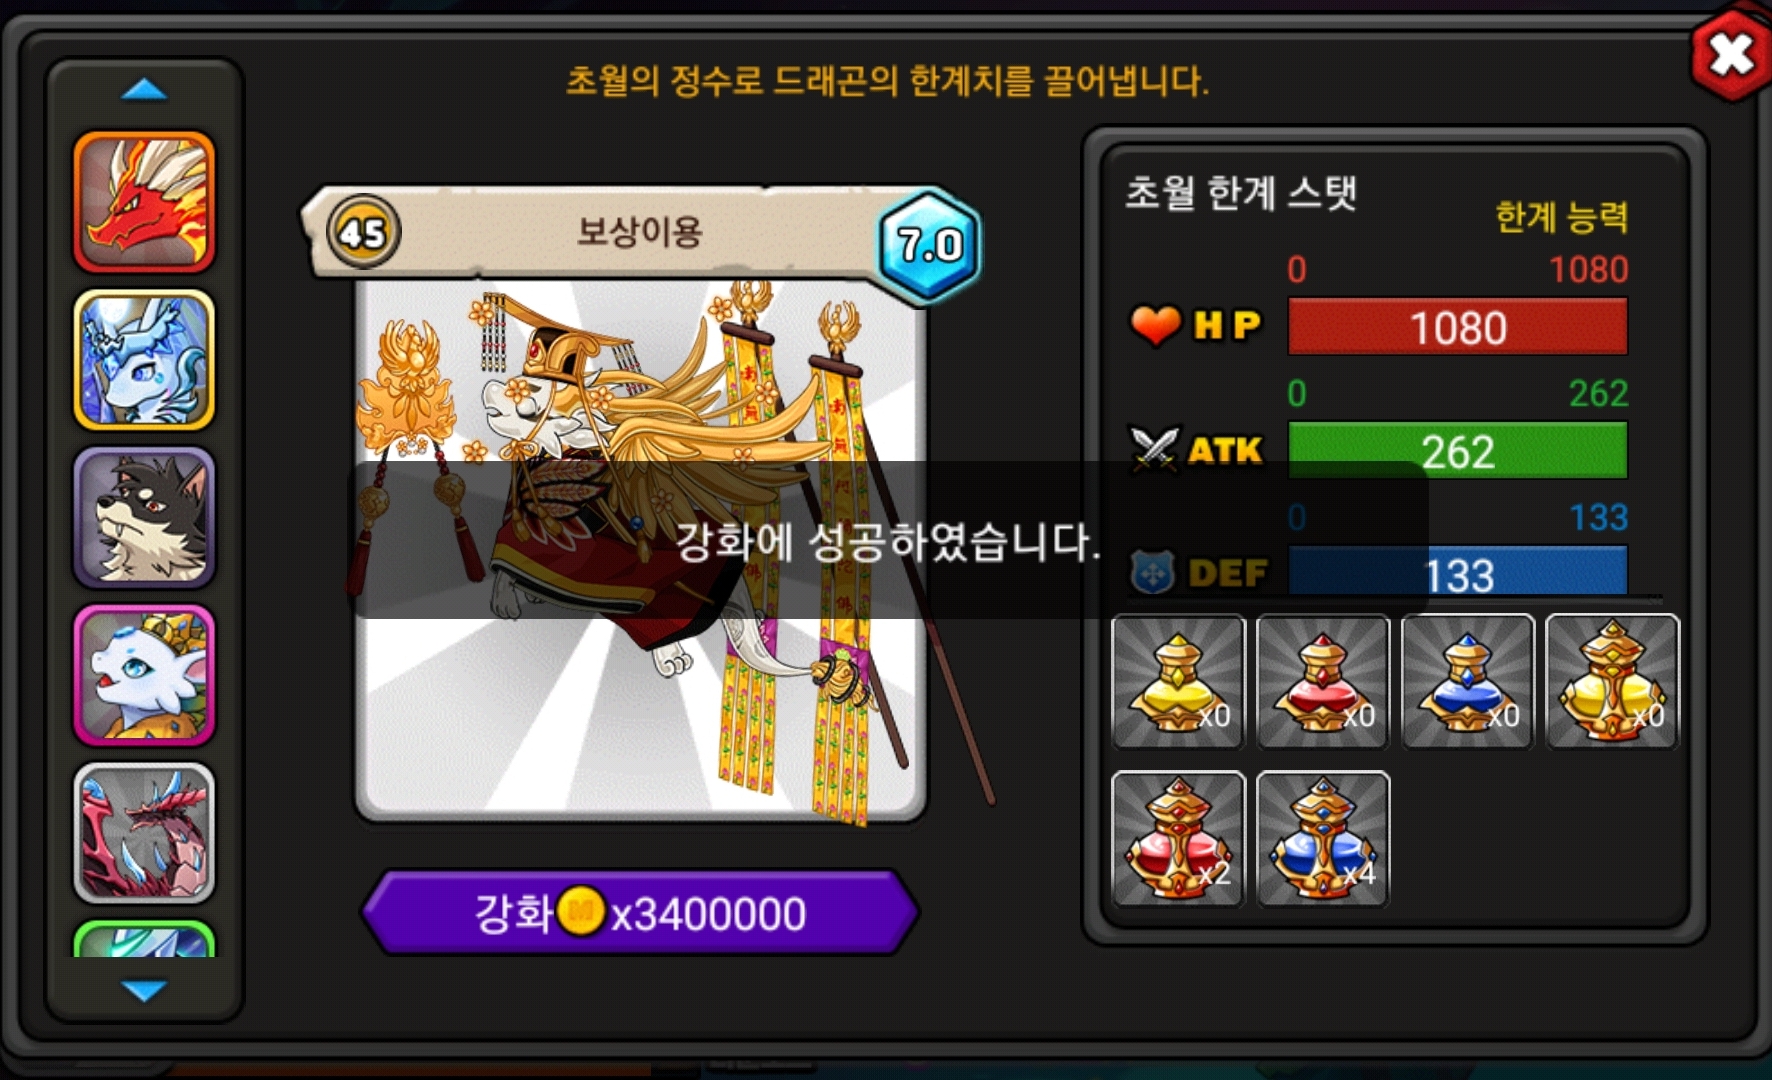Tap the large yellow essence potion x0
1772x1080 pixels.
[x=1613, y=682]
